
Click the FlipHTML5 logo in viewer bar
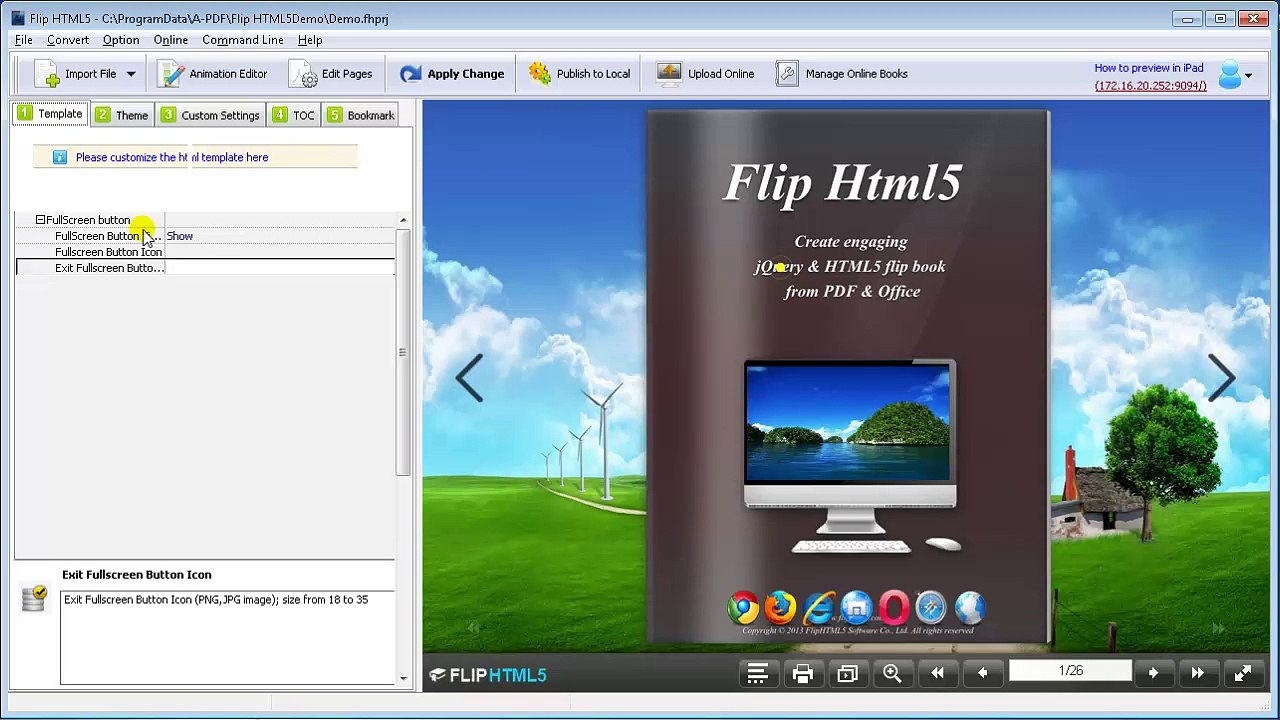pyautogui.click(x=488, y=675)
